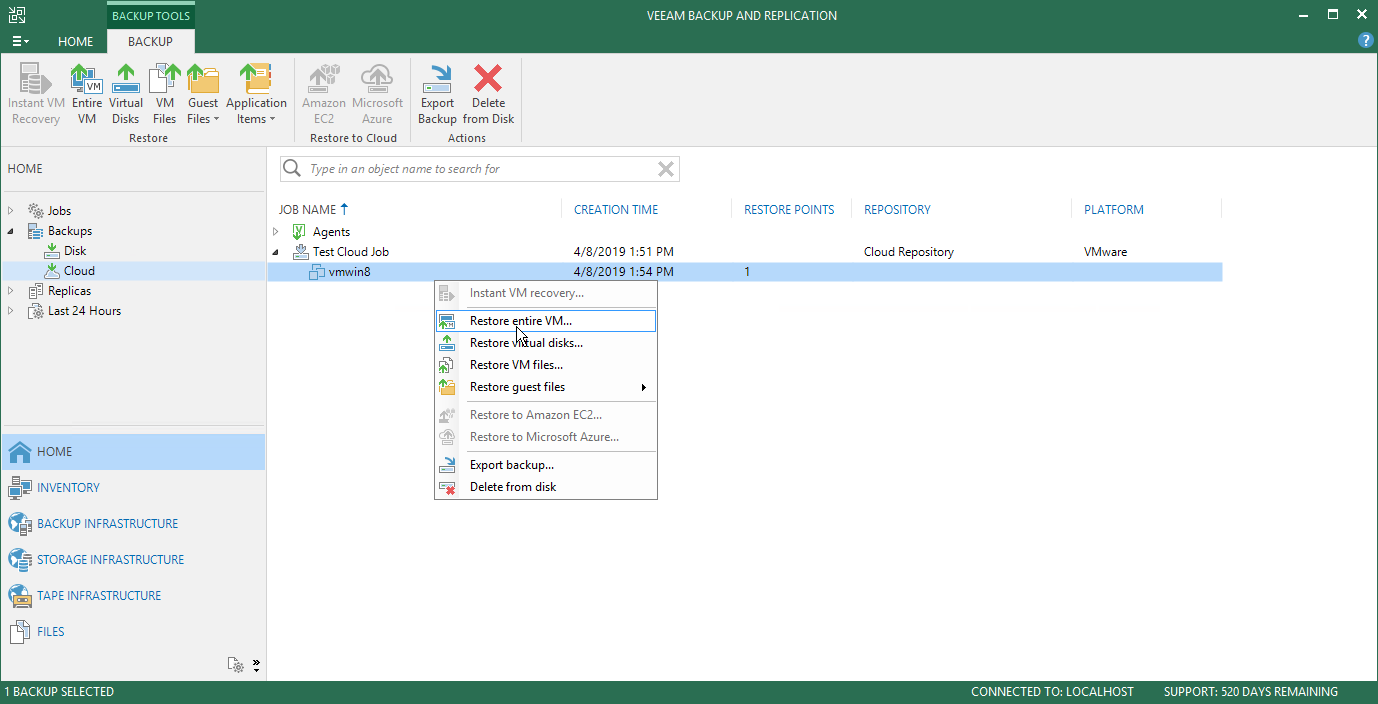The width and height of the screenshot is (1378, 704).
Task: Click the 4/8/2019 1:54 PM creation time
Action: 624,272
